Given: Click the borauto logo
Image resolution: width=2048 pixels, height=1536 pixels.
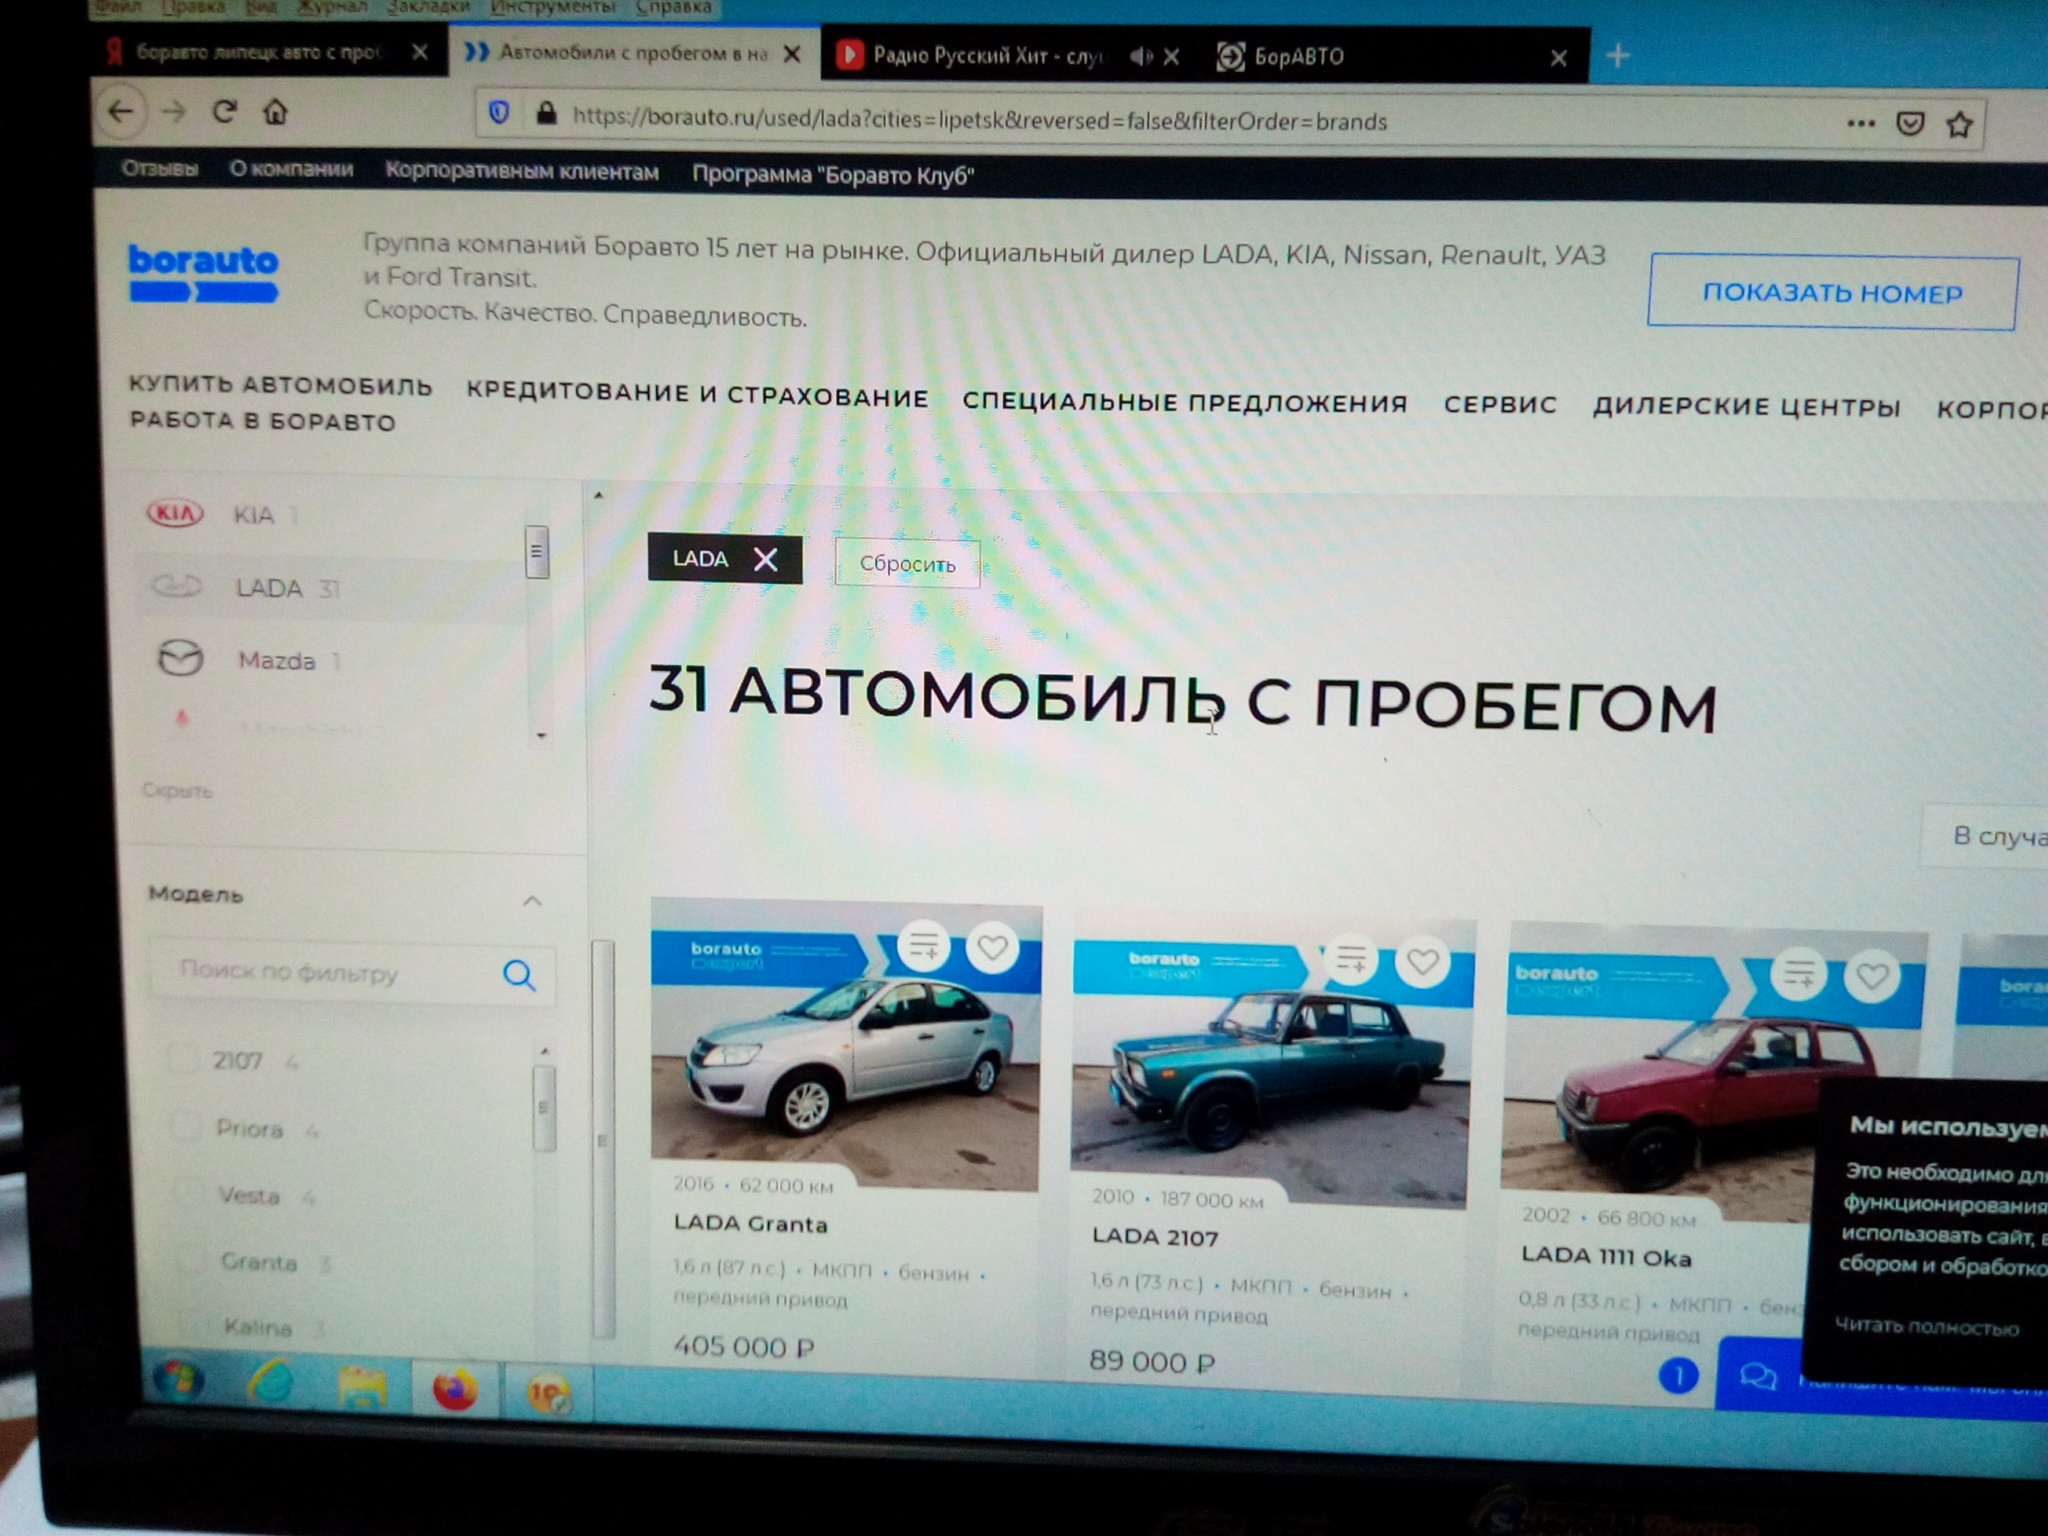Looking at the screenshot, I should click(203, 273).
